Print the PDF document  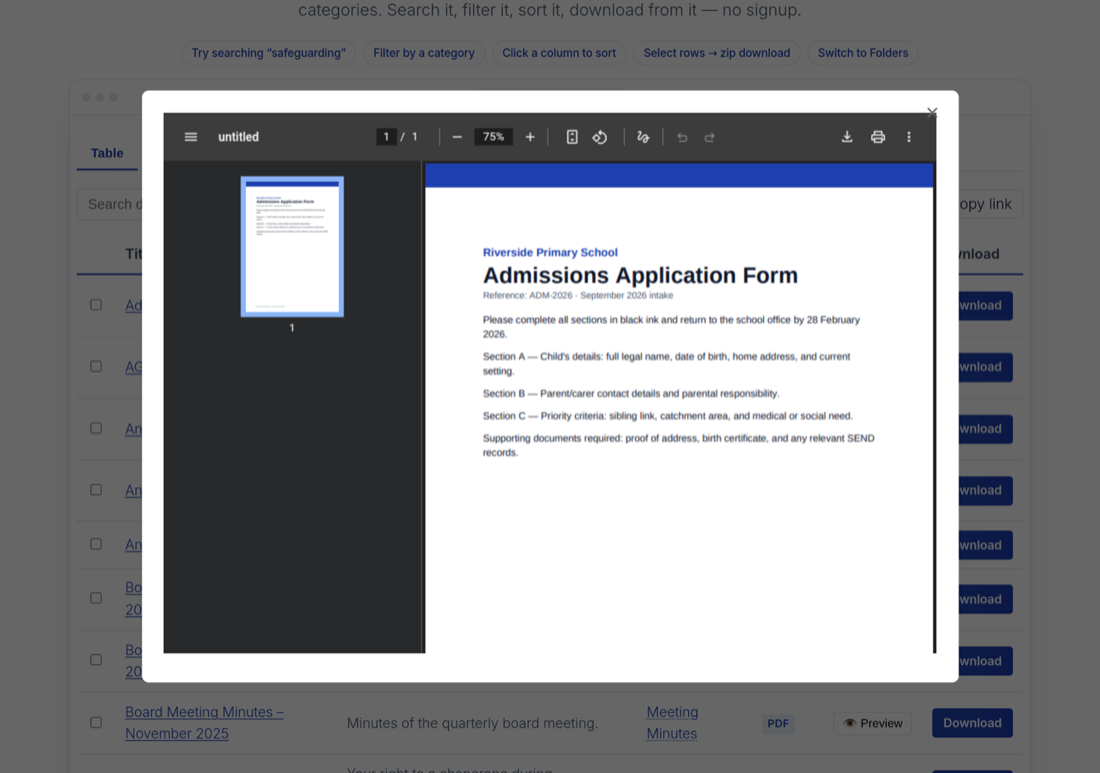[878, 137]
